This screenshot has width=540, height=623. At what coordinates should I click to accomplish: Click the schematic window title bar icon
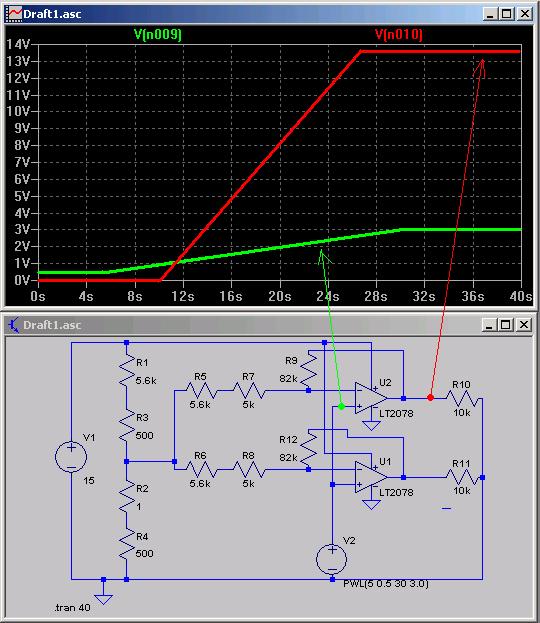pyautogui.click(x=14, y=325)
